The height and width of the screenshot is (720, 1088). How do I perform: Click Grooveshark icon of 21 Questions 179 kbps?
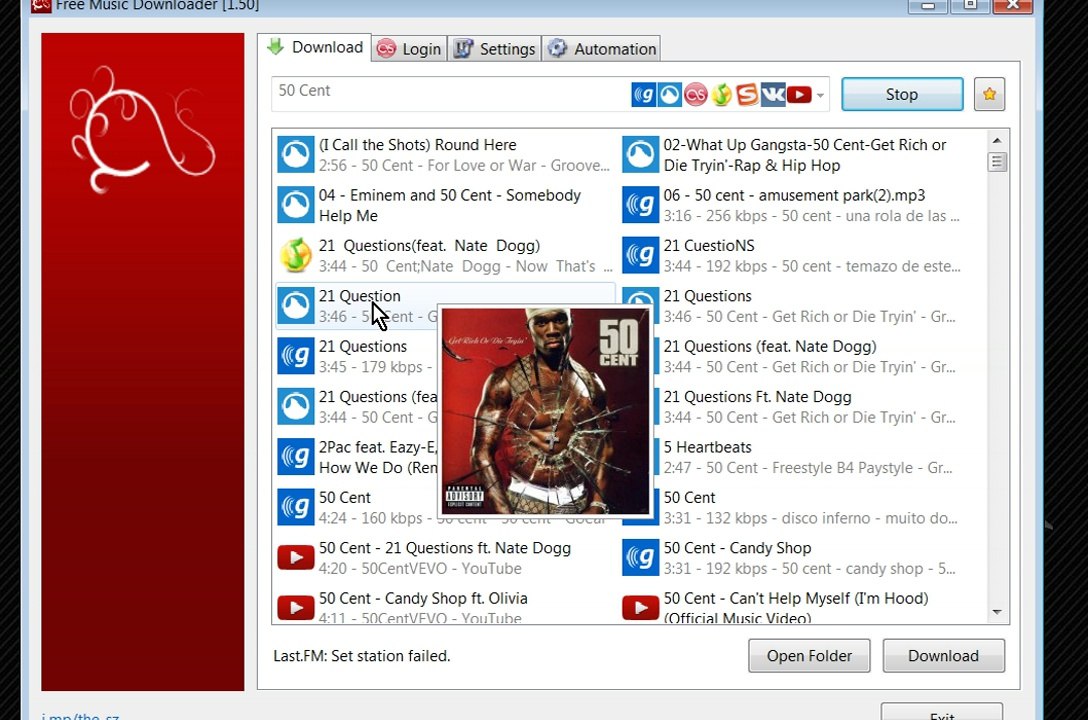pos(296,357)
